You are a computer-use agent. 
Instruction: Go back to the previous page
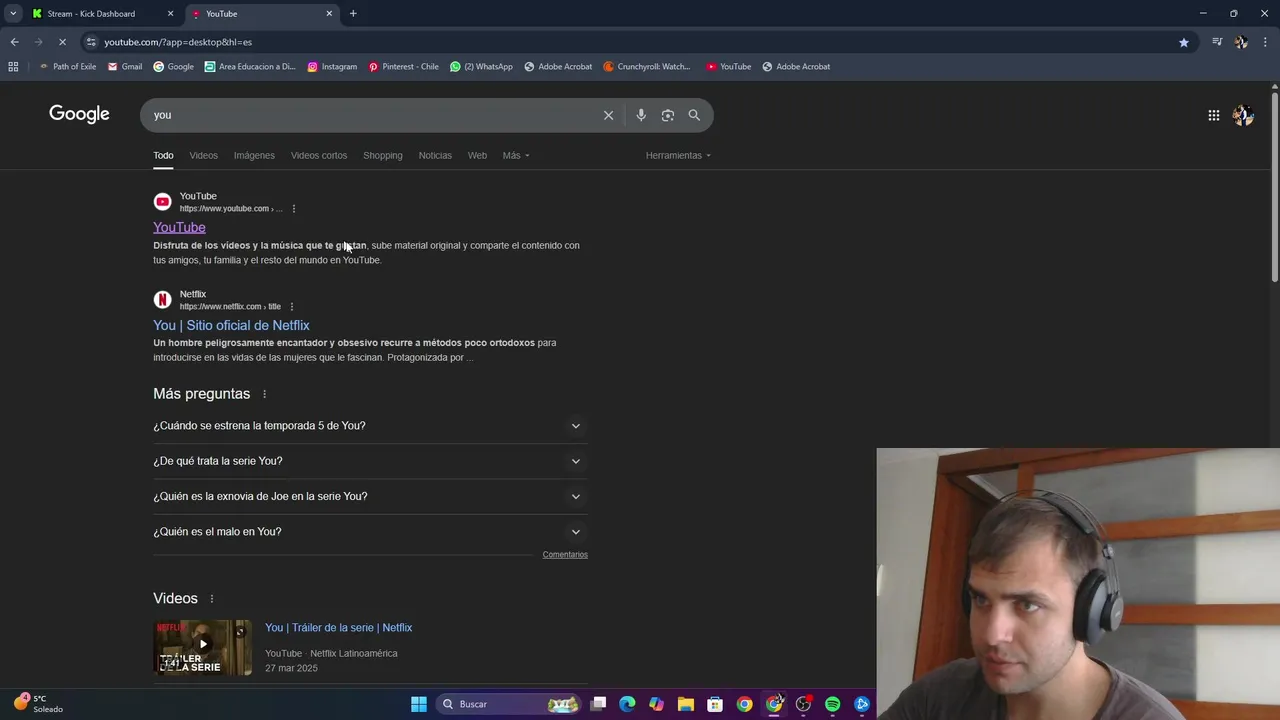(x=14, y=42)
